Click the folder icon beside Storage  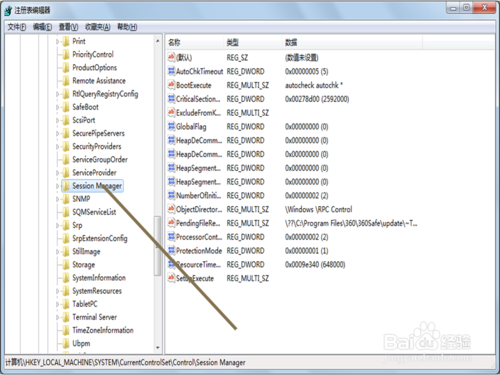(x=66, y=265)
